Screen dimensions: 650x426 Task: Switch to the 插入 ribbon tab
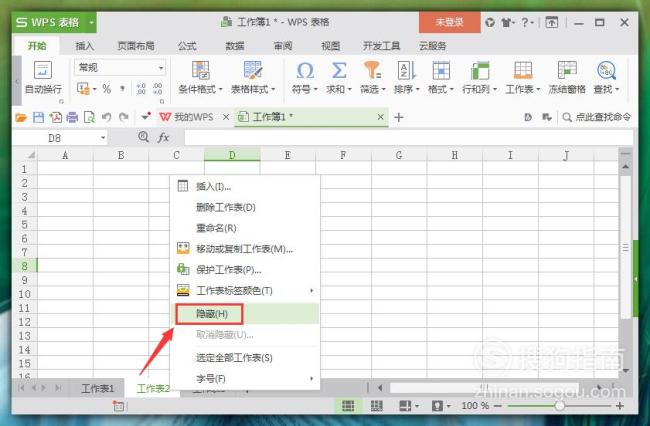(85, 46)
